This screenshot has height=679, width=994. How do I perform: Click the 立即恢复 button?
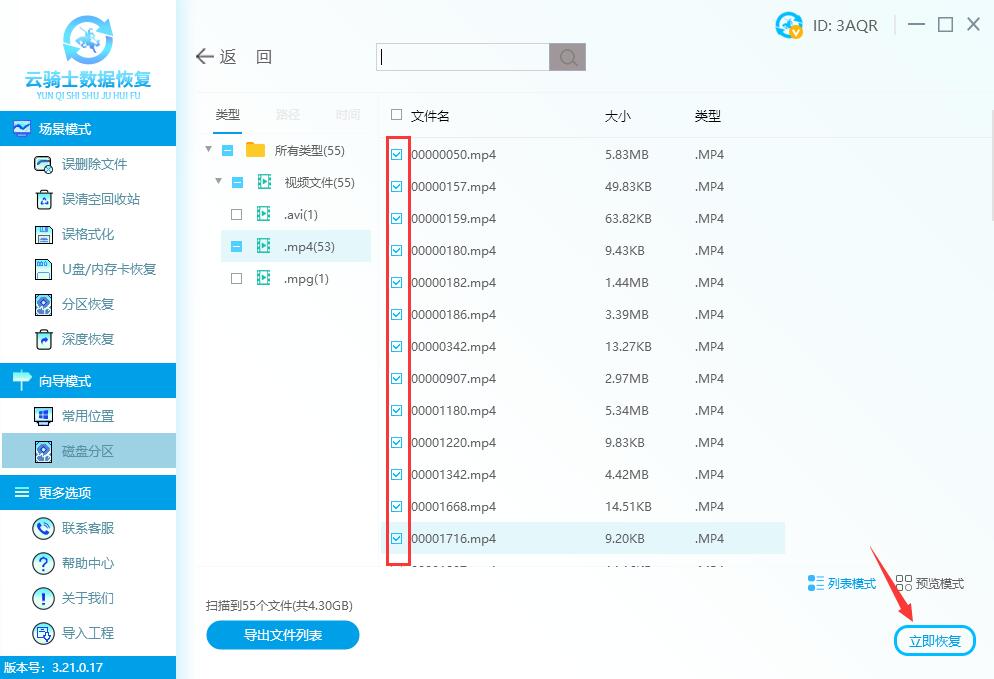tap(934, 641)
